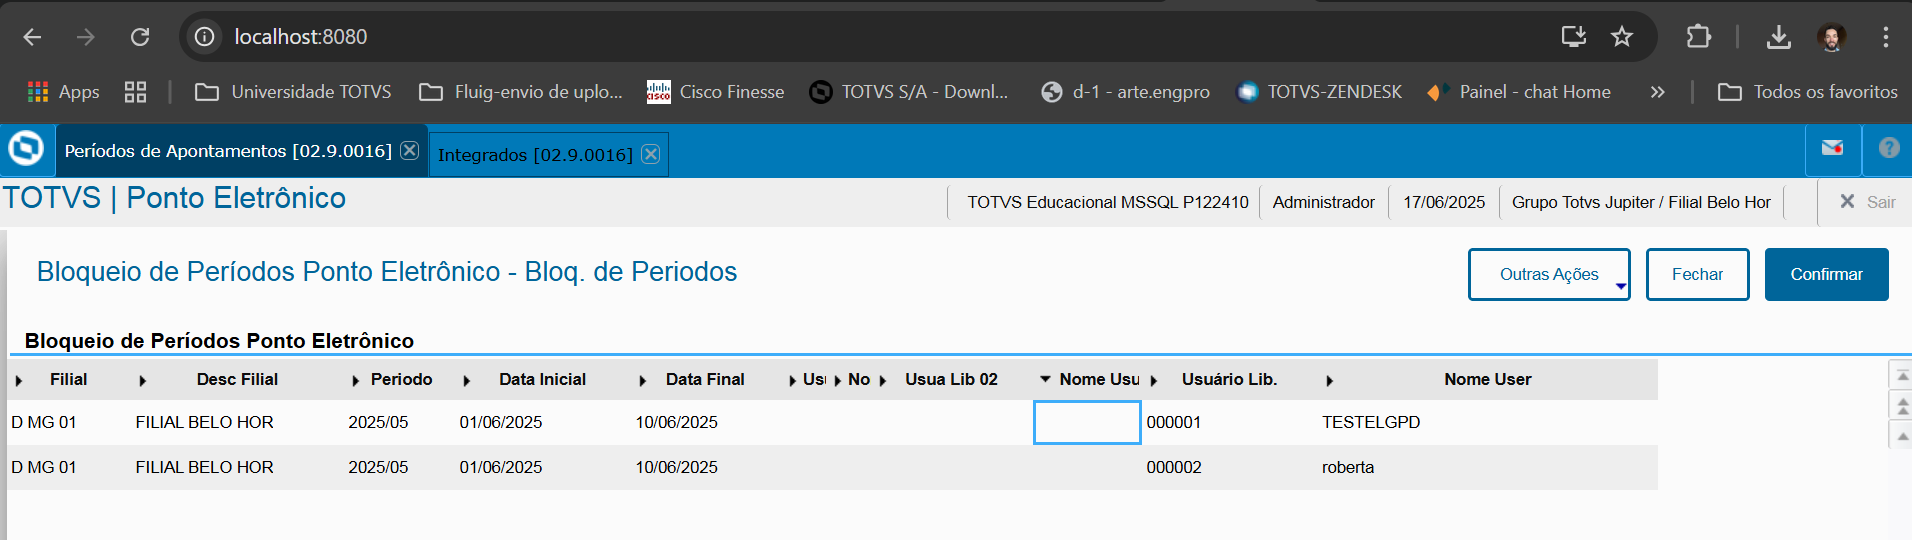Show more bookmarks with double chevron
Viewport: 1912px width, 540px height.
(1657, 92)
